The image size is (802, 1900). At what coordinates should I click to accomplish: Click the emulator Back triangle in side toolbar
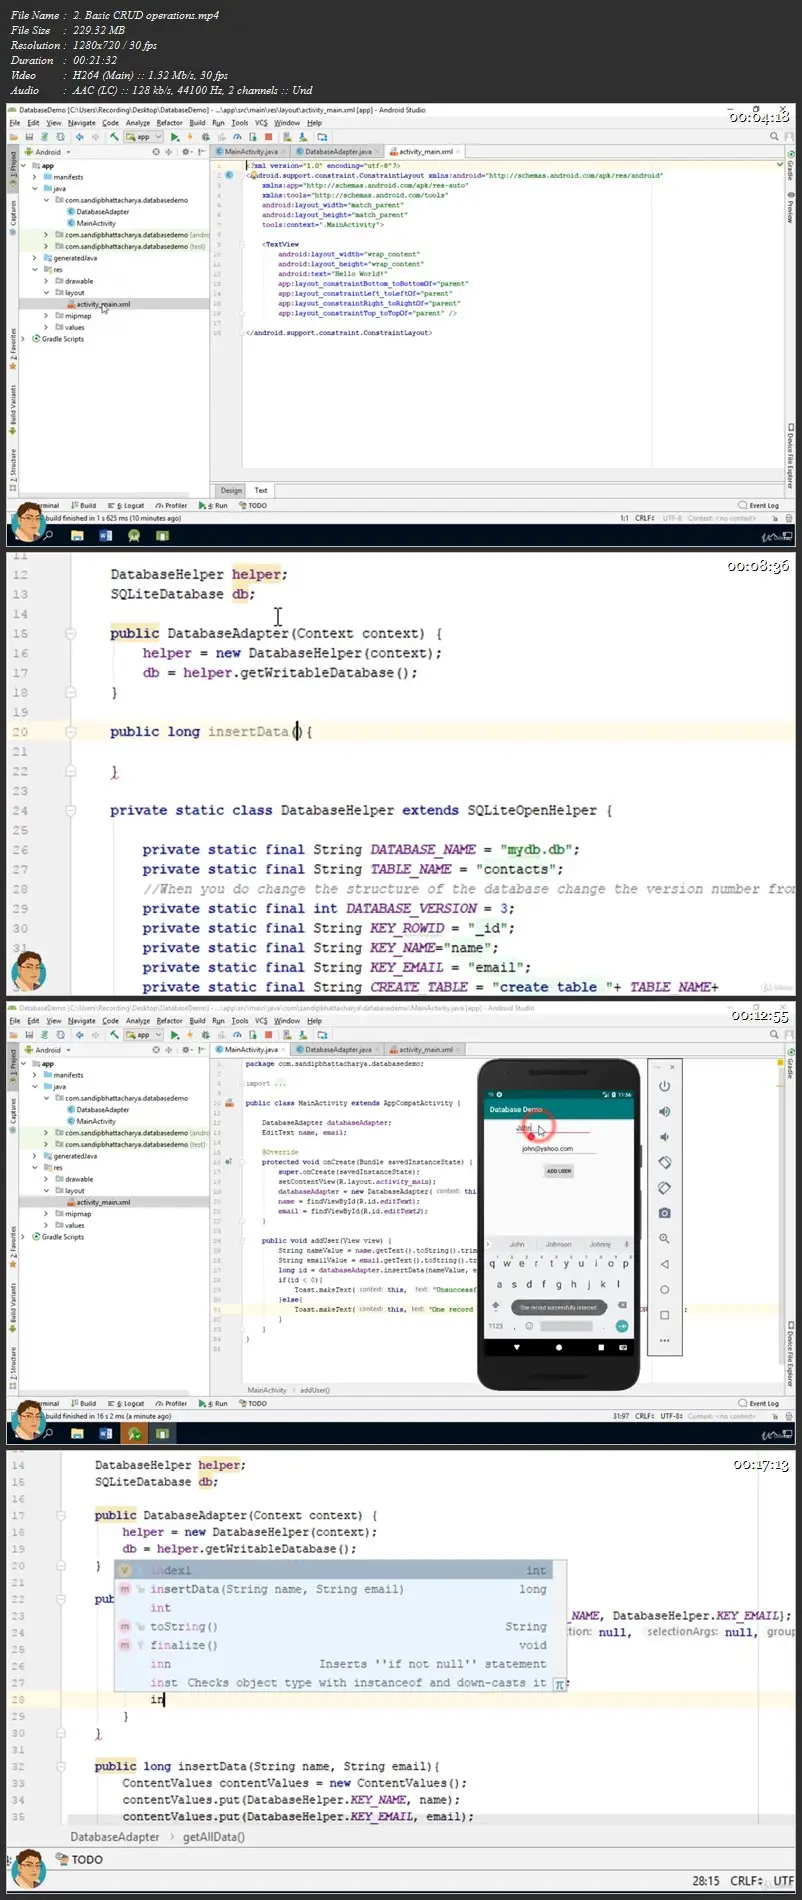[x=664, y=1264]
